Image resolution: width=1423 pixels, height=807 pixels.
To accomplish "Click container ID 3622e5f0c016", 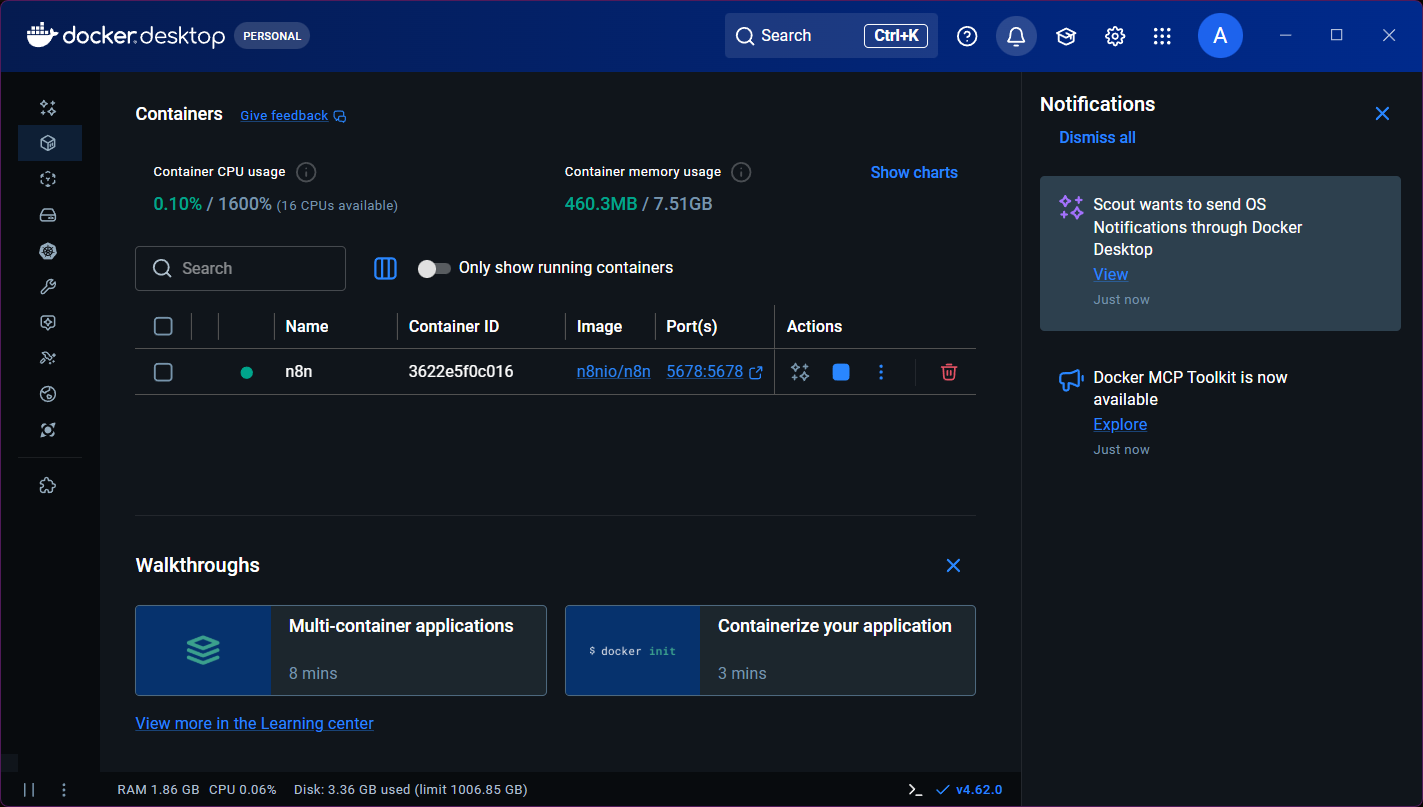I will coord(461,372).
